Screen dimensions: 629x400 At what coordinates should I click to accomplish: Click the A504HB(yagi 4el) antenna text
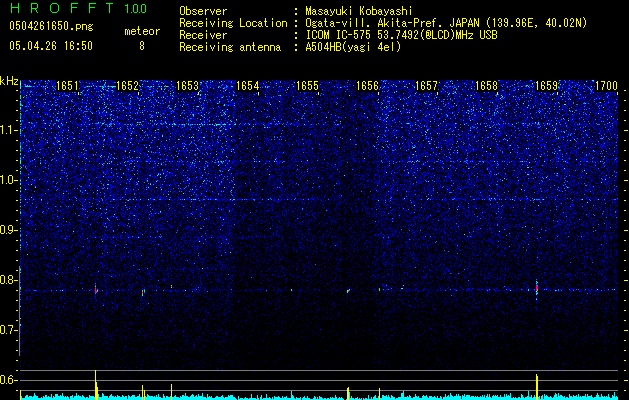coord(353,47)
